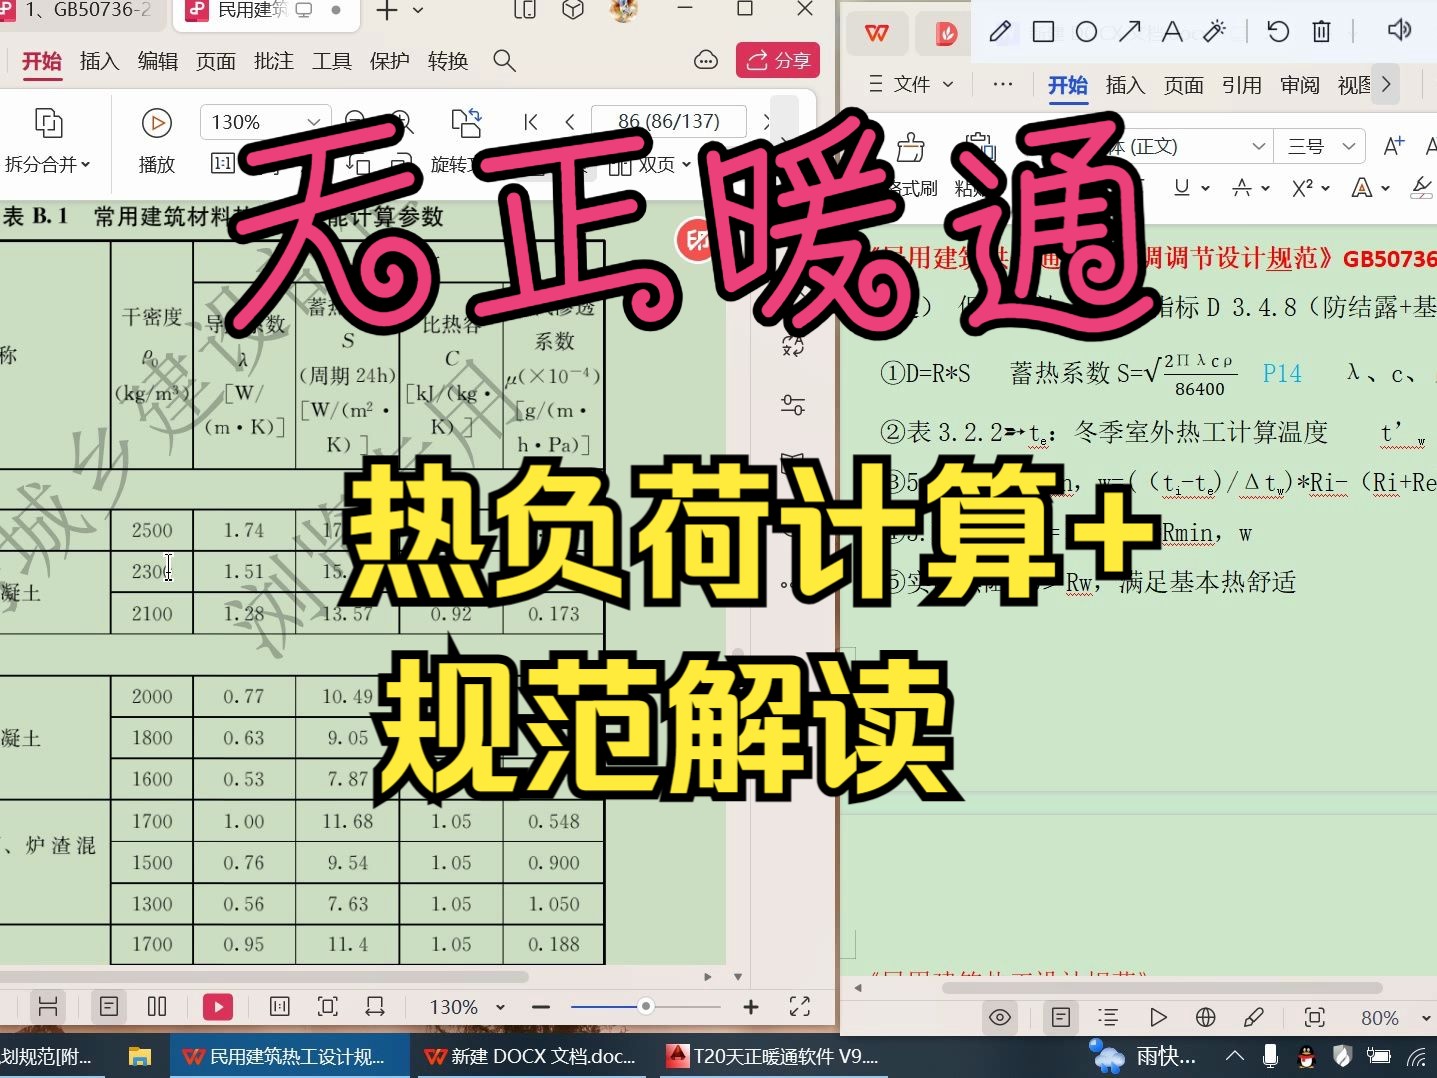This screenshot has height=1078, width=1437.
Task: Select the pencil annotation tool
Action: [x=999, y=32]
